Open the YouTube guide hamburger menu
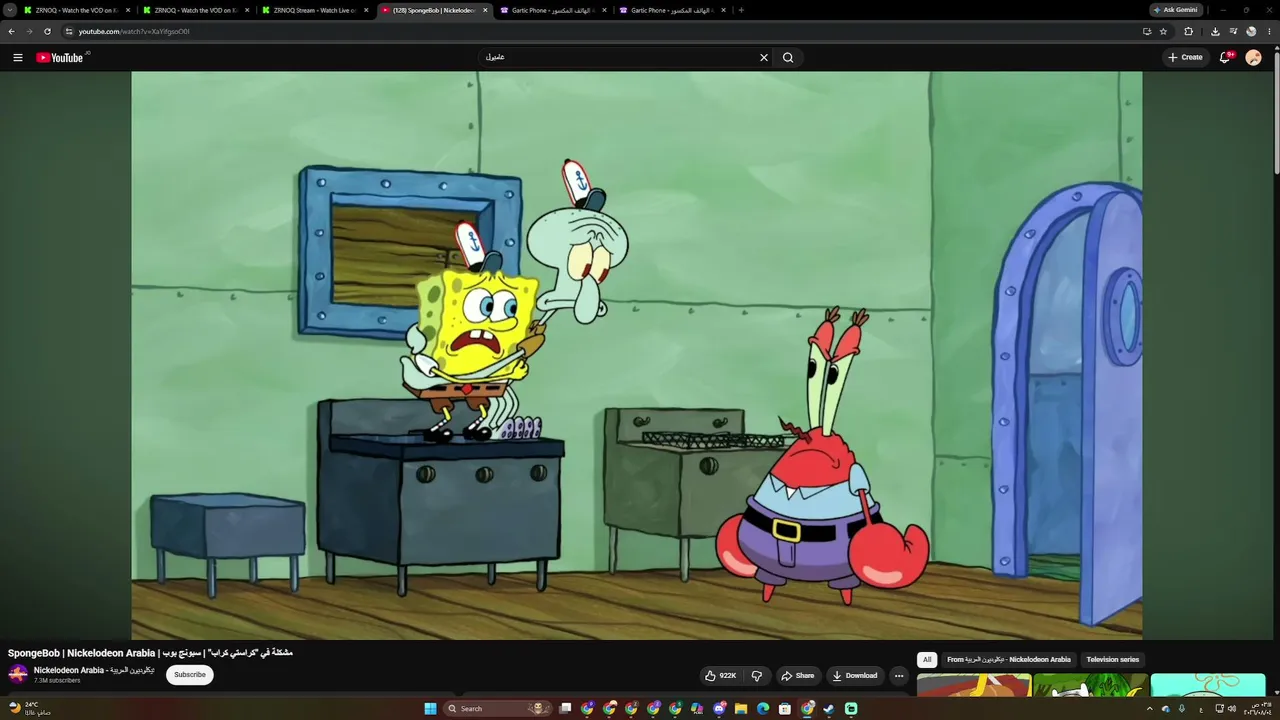 tap(18, 57)
